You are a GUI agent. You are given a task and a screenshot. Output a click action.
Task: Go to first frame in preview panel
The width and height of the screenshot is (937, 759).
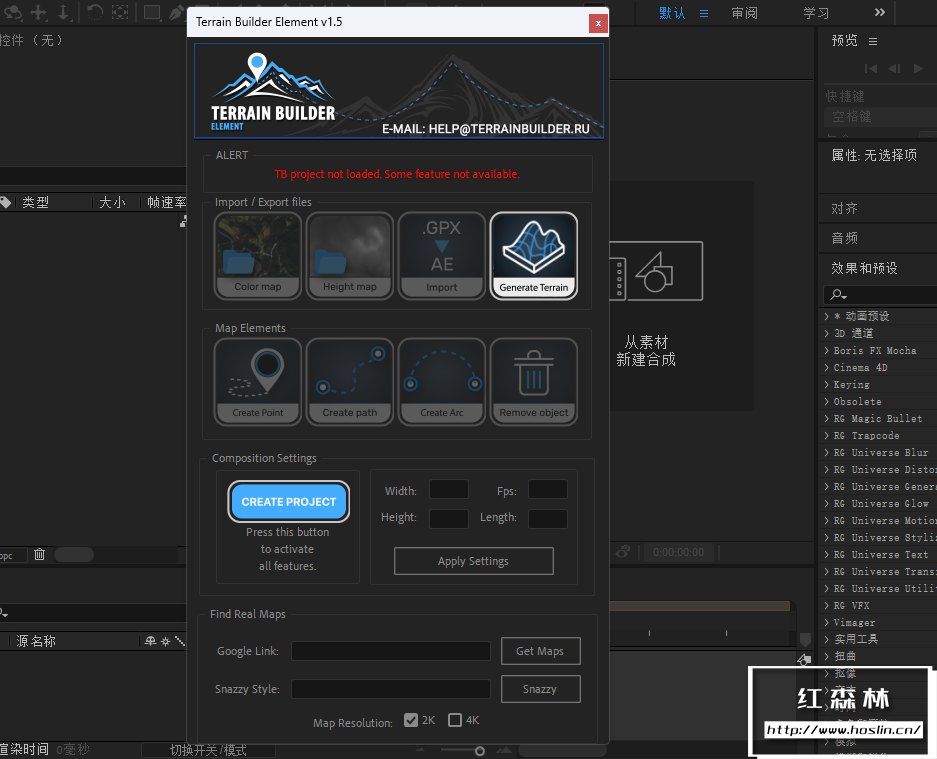pos(871,69)
